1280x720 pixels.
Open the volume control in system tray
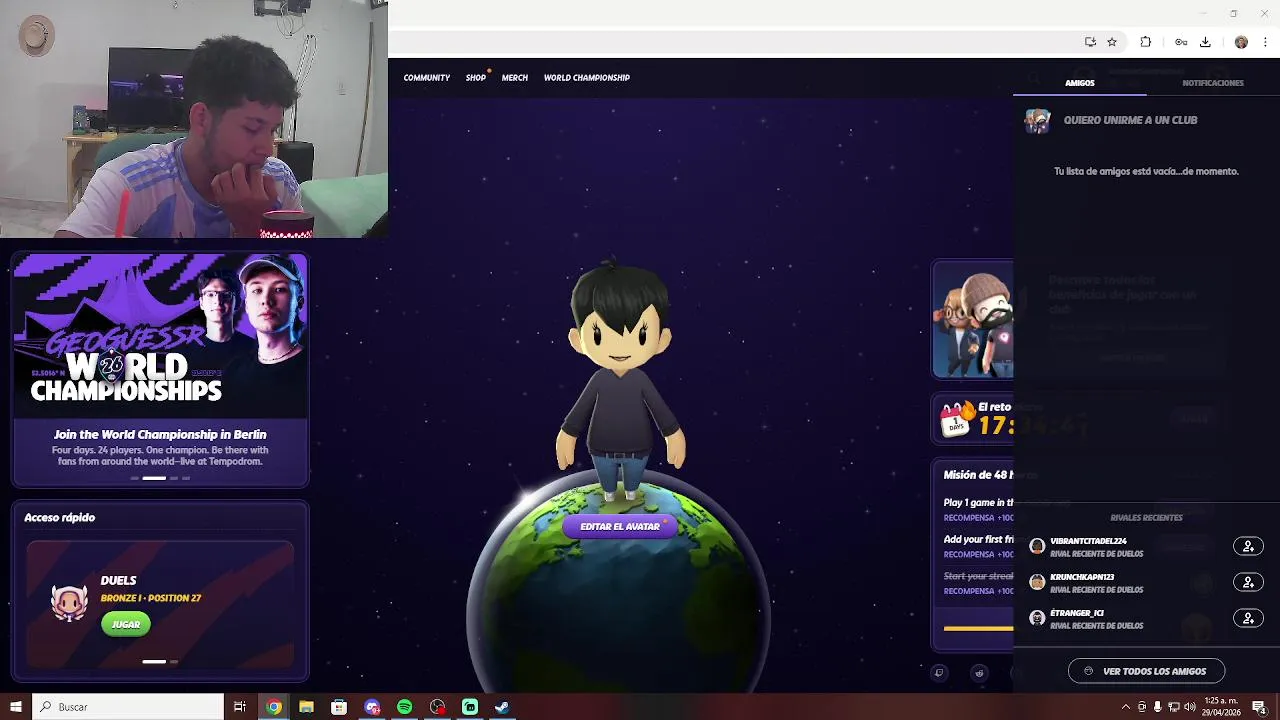point(1190,707)
